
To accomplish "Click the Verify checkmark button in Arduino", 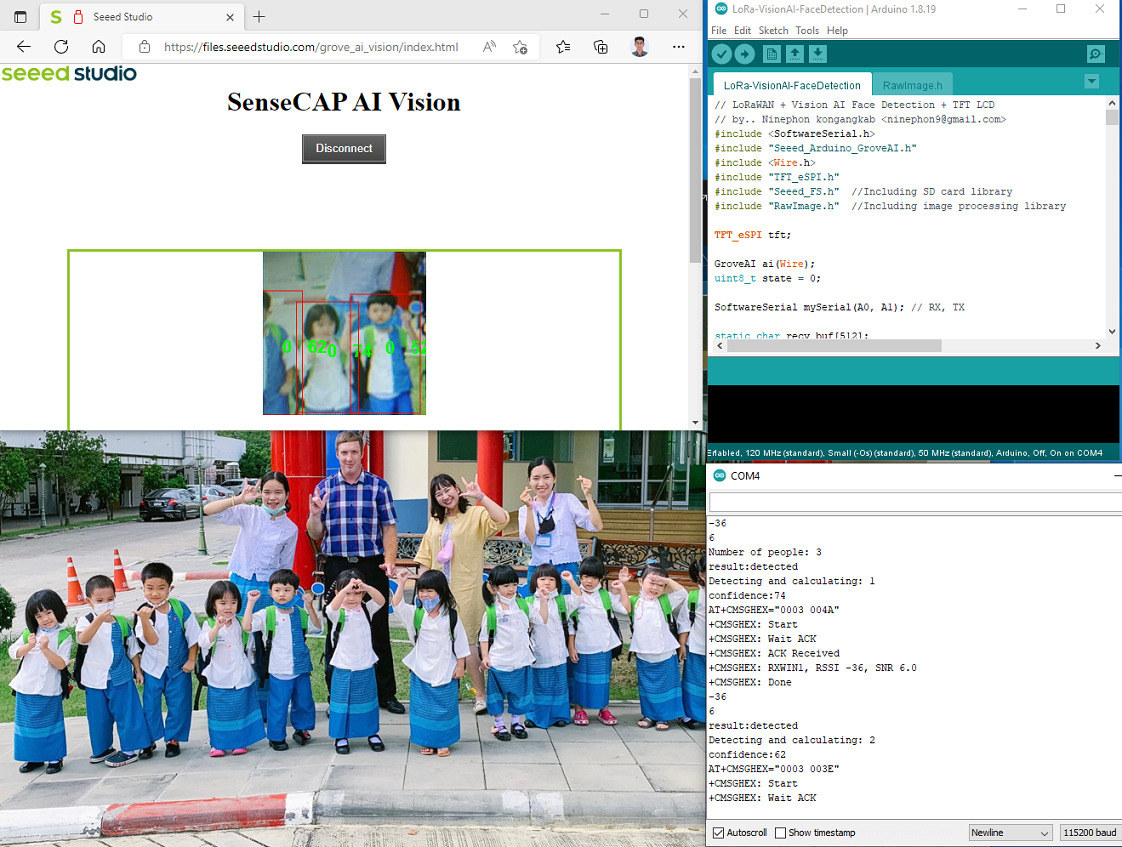I will [721, 54].
